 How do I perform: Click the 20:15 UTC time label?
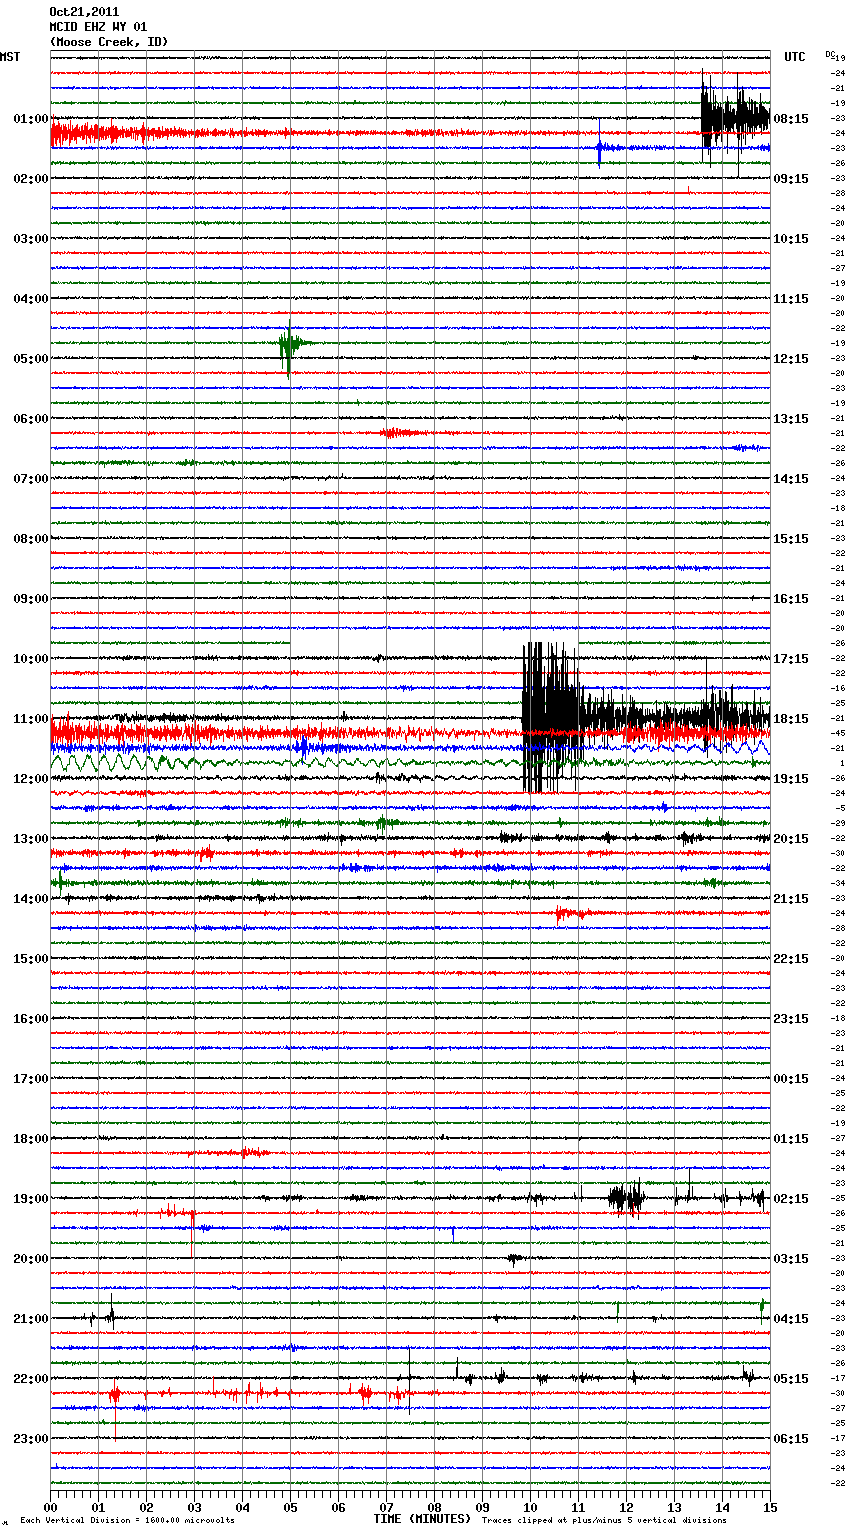(791, 839)
